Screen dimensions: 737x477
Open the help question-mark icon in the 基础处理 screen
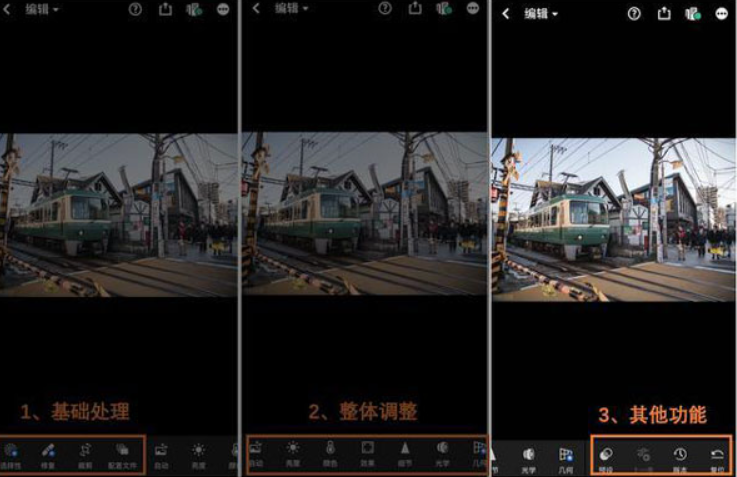(x=135, y=9)
